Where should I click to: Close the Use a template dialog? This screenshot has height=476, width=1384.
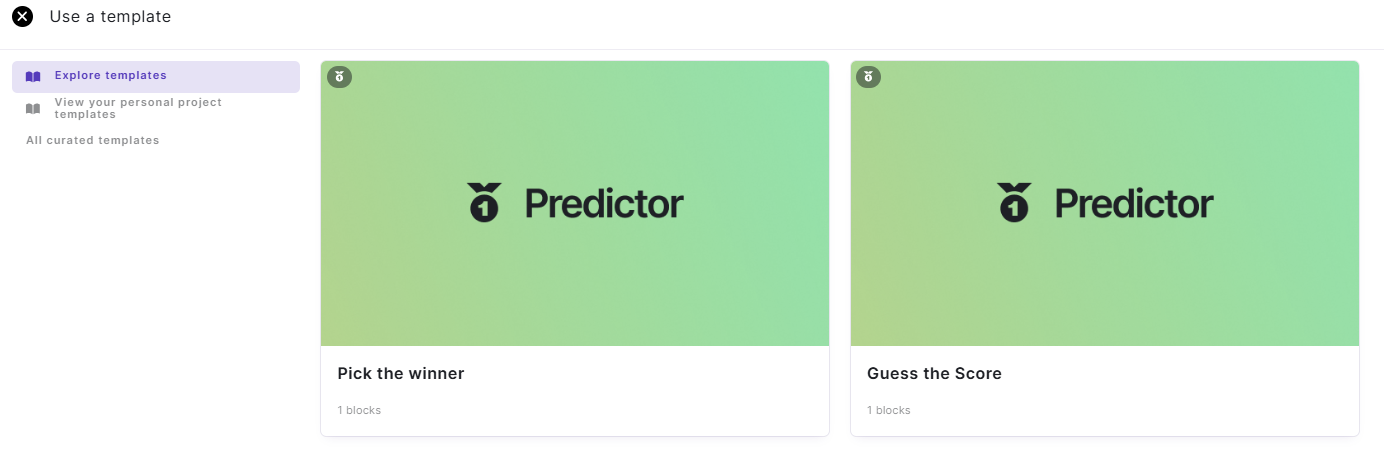[22, 17]
